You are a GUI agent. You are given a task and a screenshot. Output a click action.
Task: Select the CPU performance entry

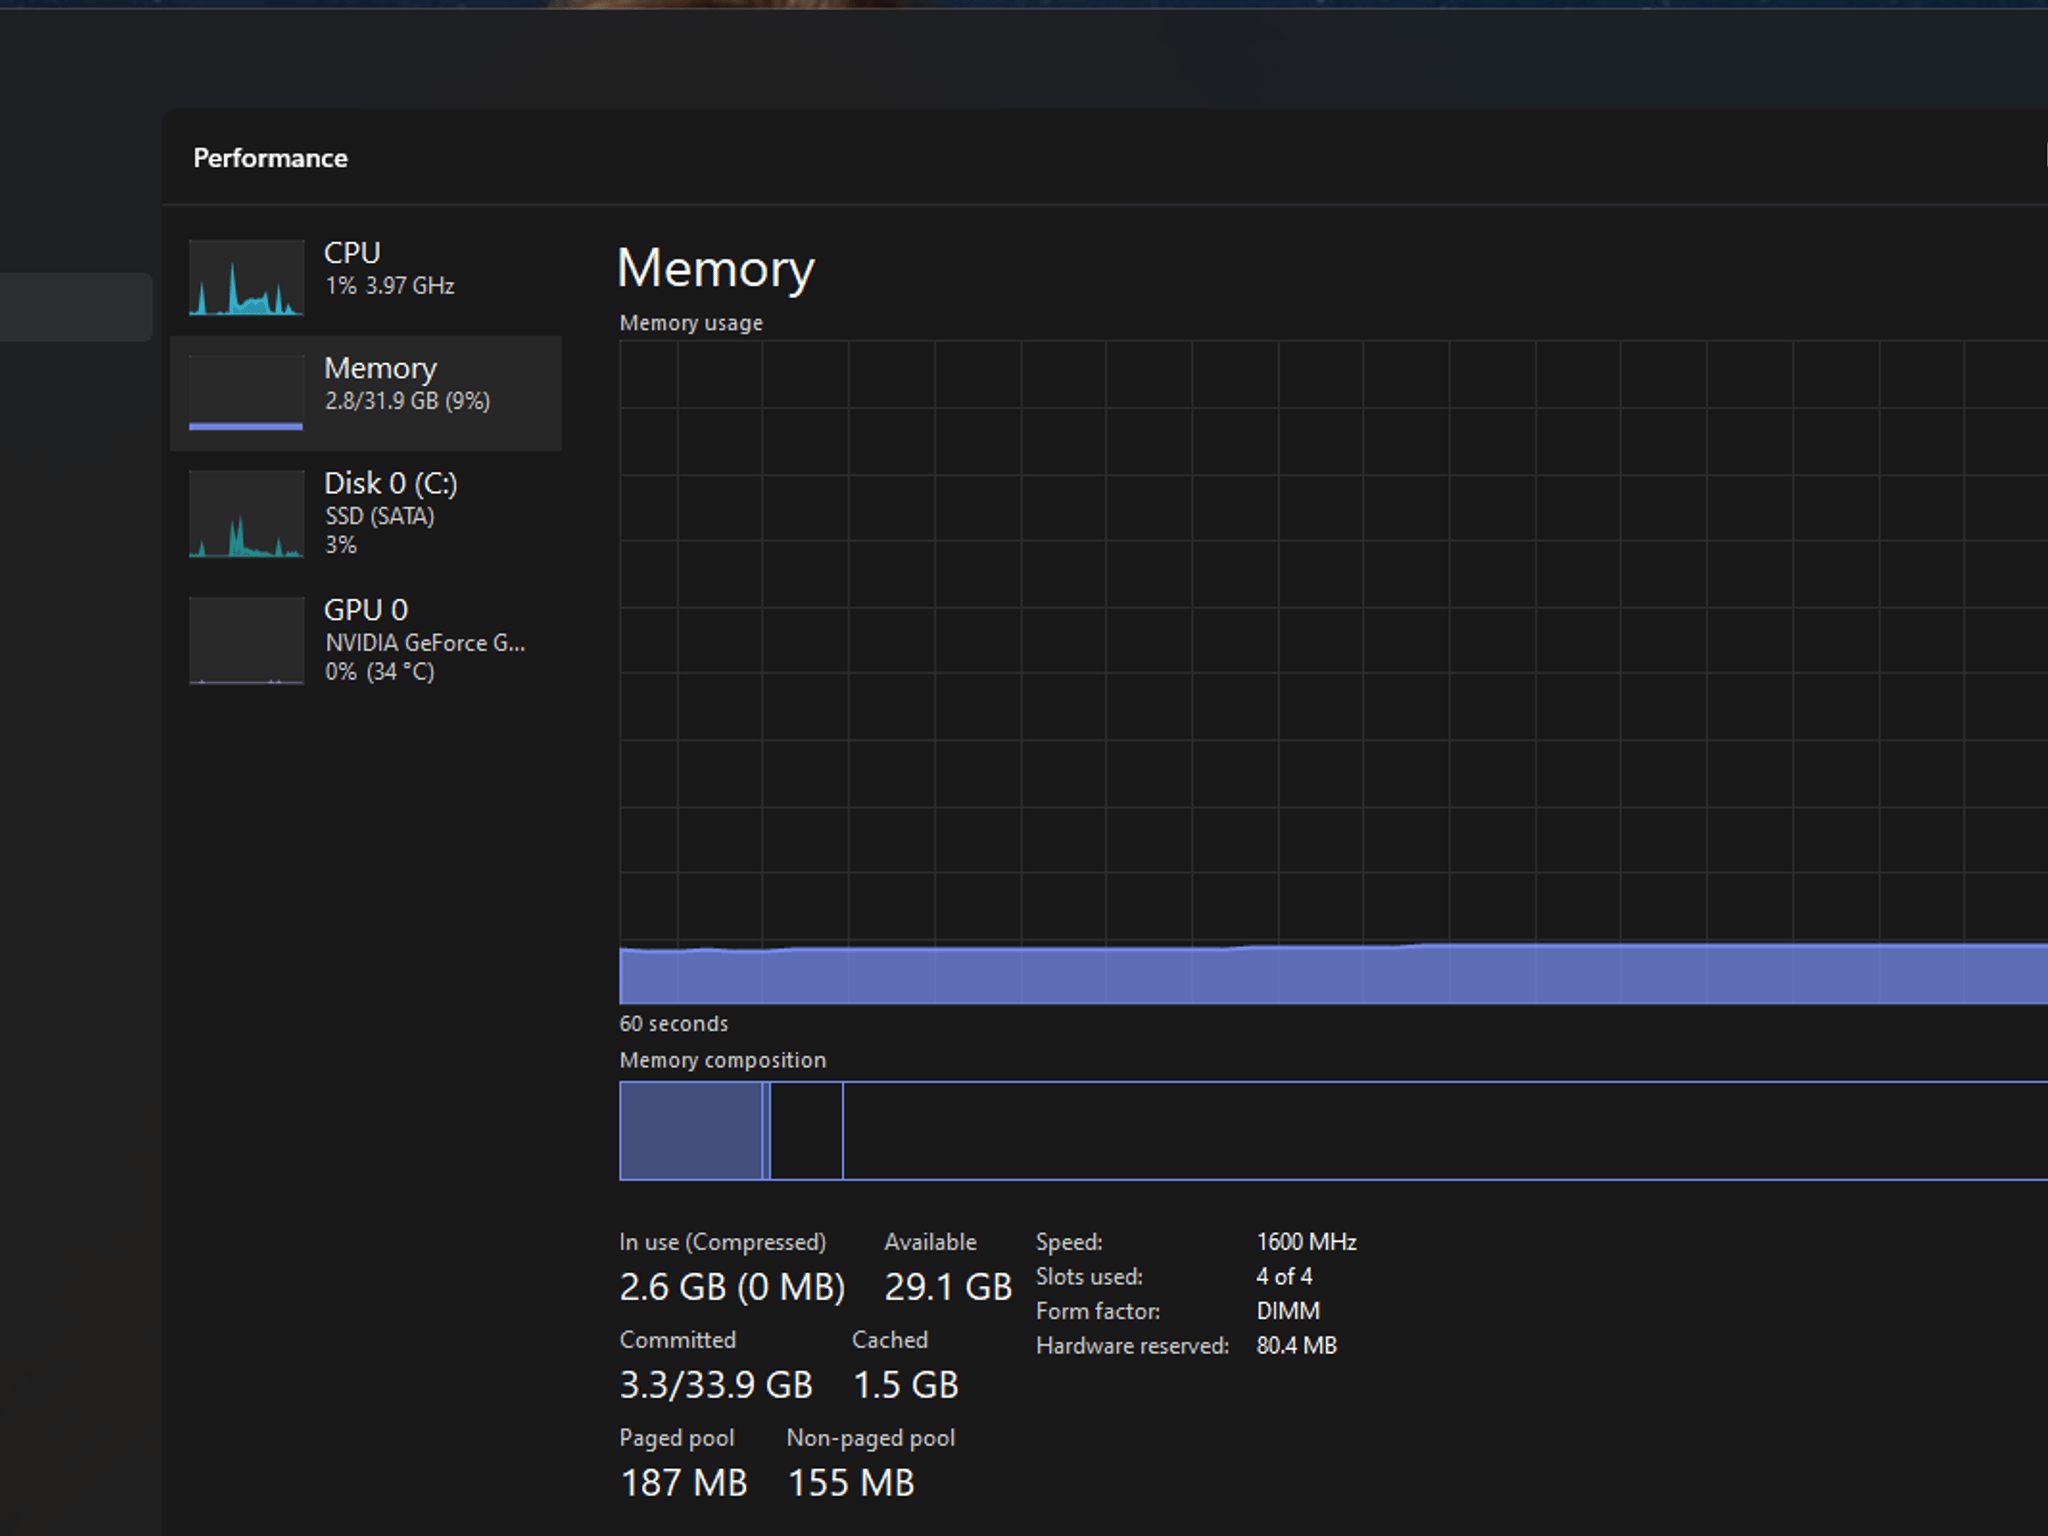[x=366, y=277]
